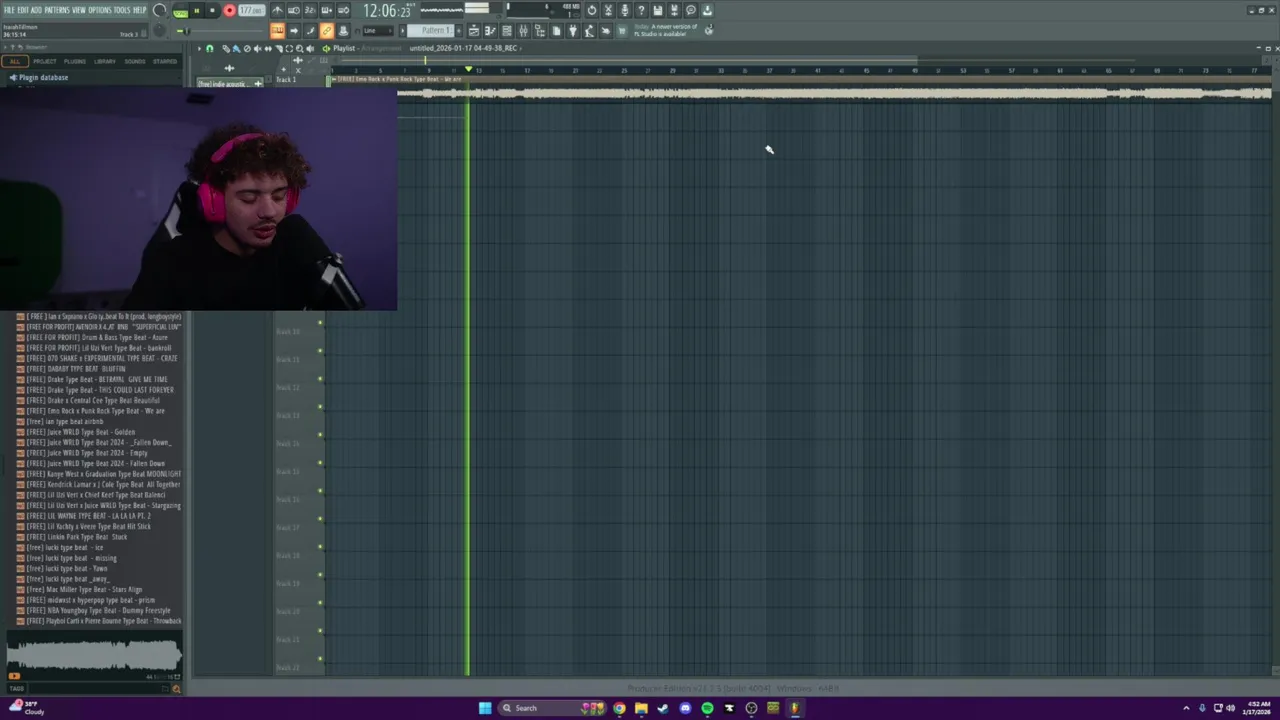
Task: Click the speech bubble chat icon
Action: (x=691, y=10)
